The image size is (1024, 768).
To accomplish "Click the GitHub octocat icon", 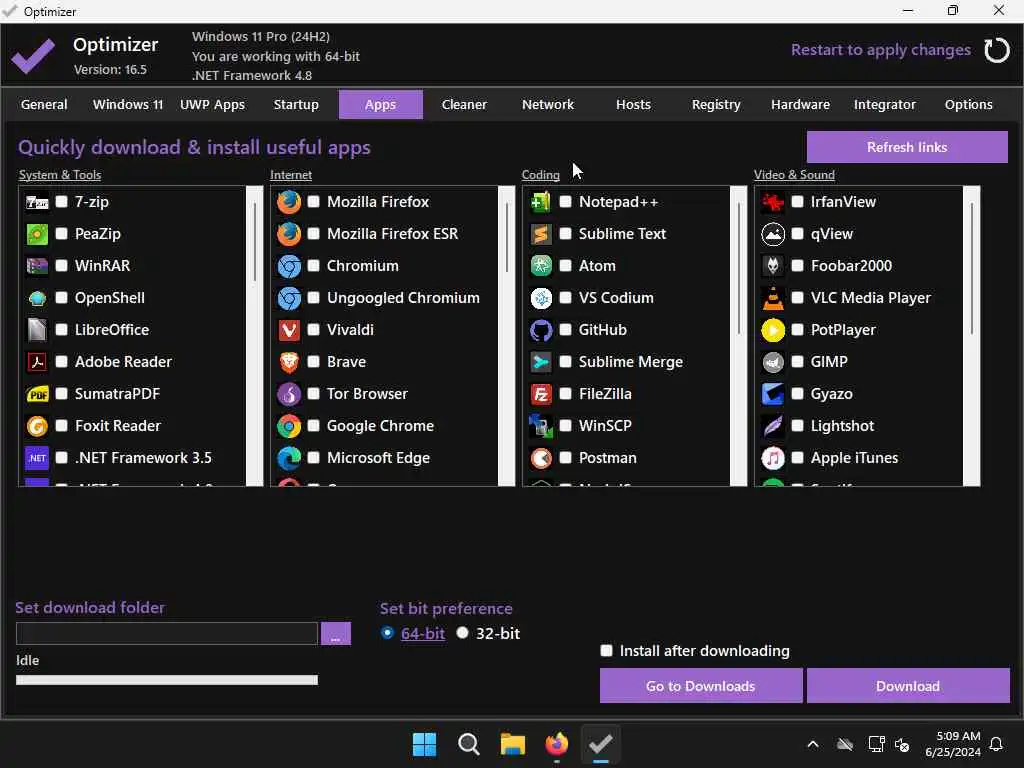I will coord(541,330).
